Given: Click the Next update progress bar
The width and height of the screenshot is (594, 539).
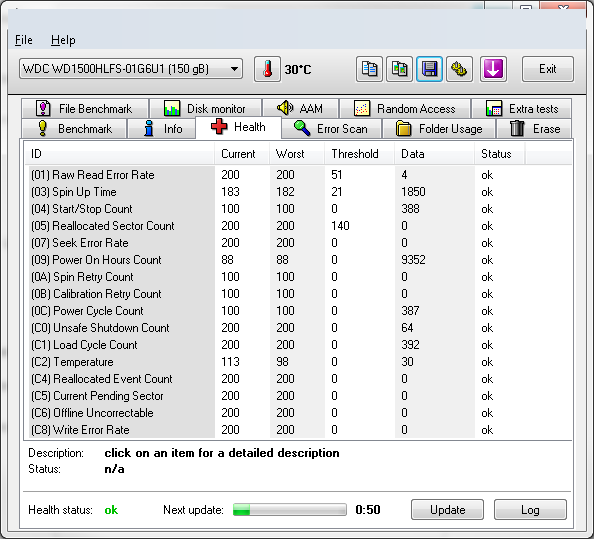Looking at the screenshot, I should pos(290,510).
